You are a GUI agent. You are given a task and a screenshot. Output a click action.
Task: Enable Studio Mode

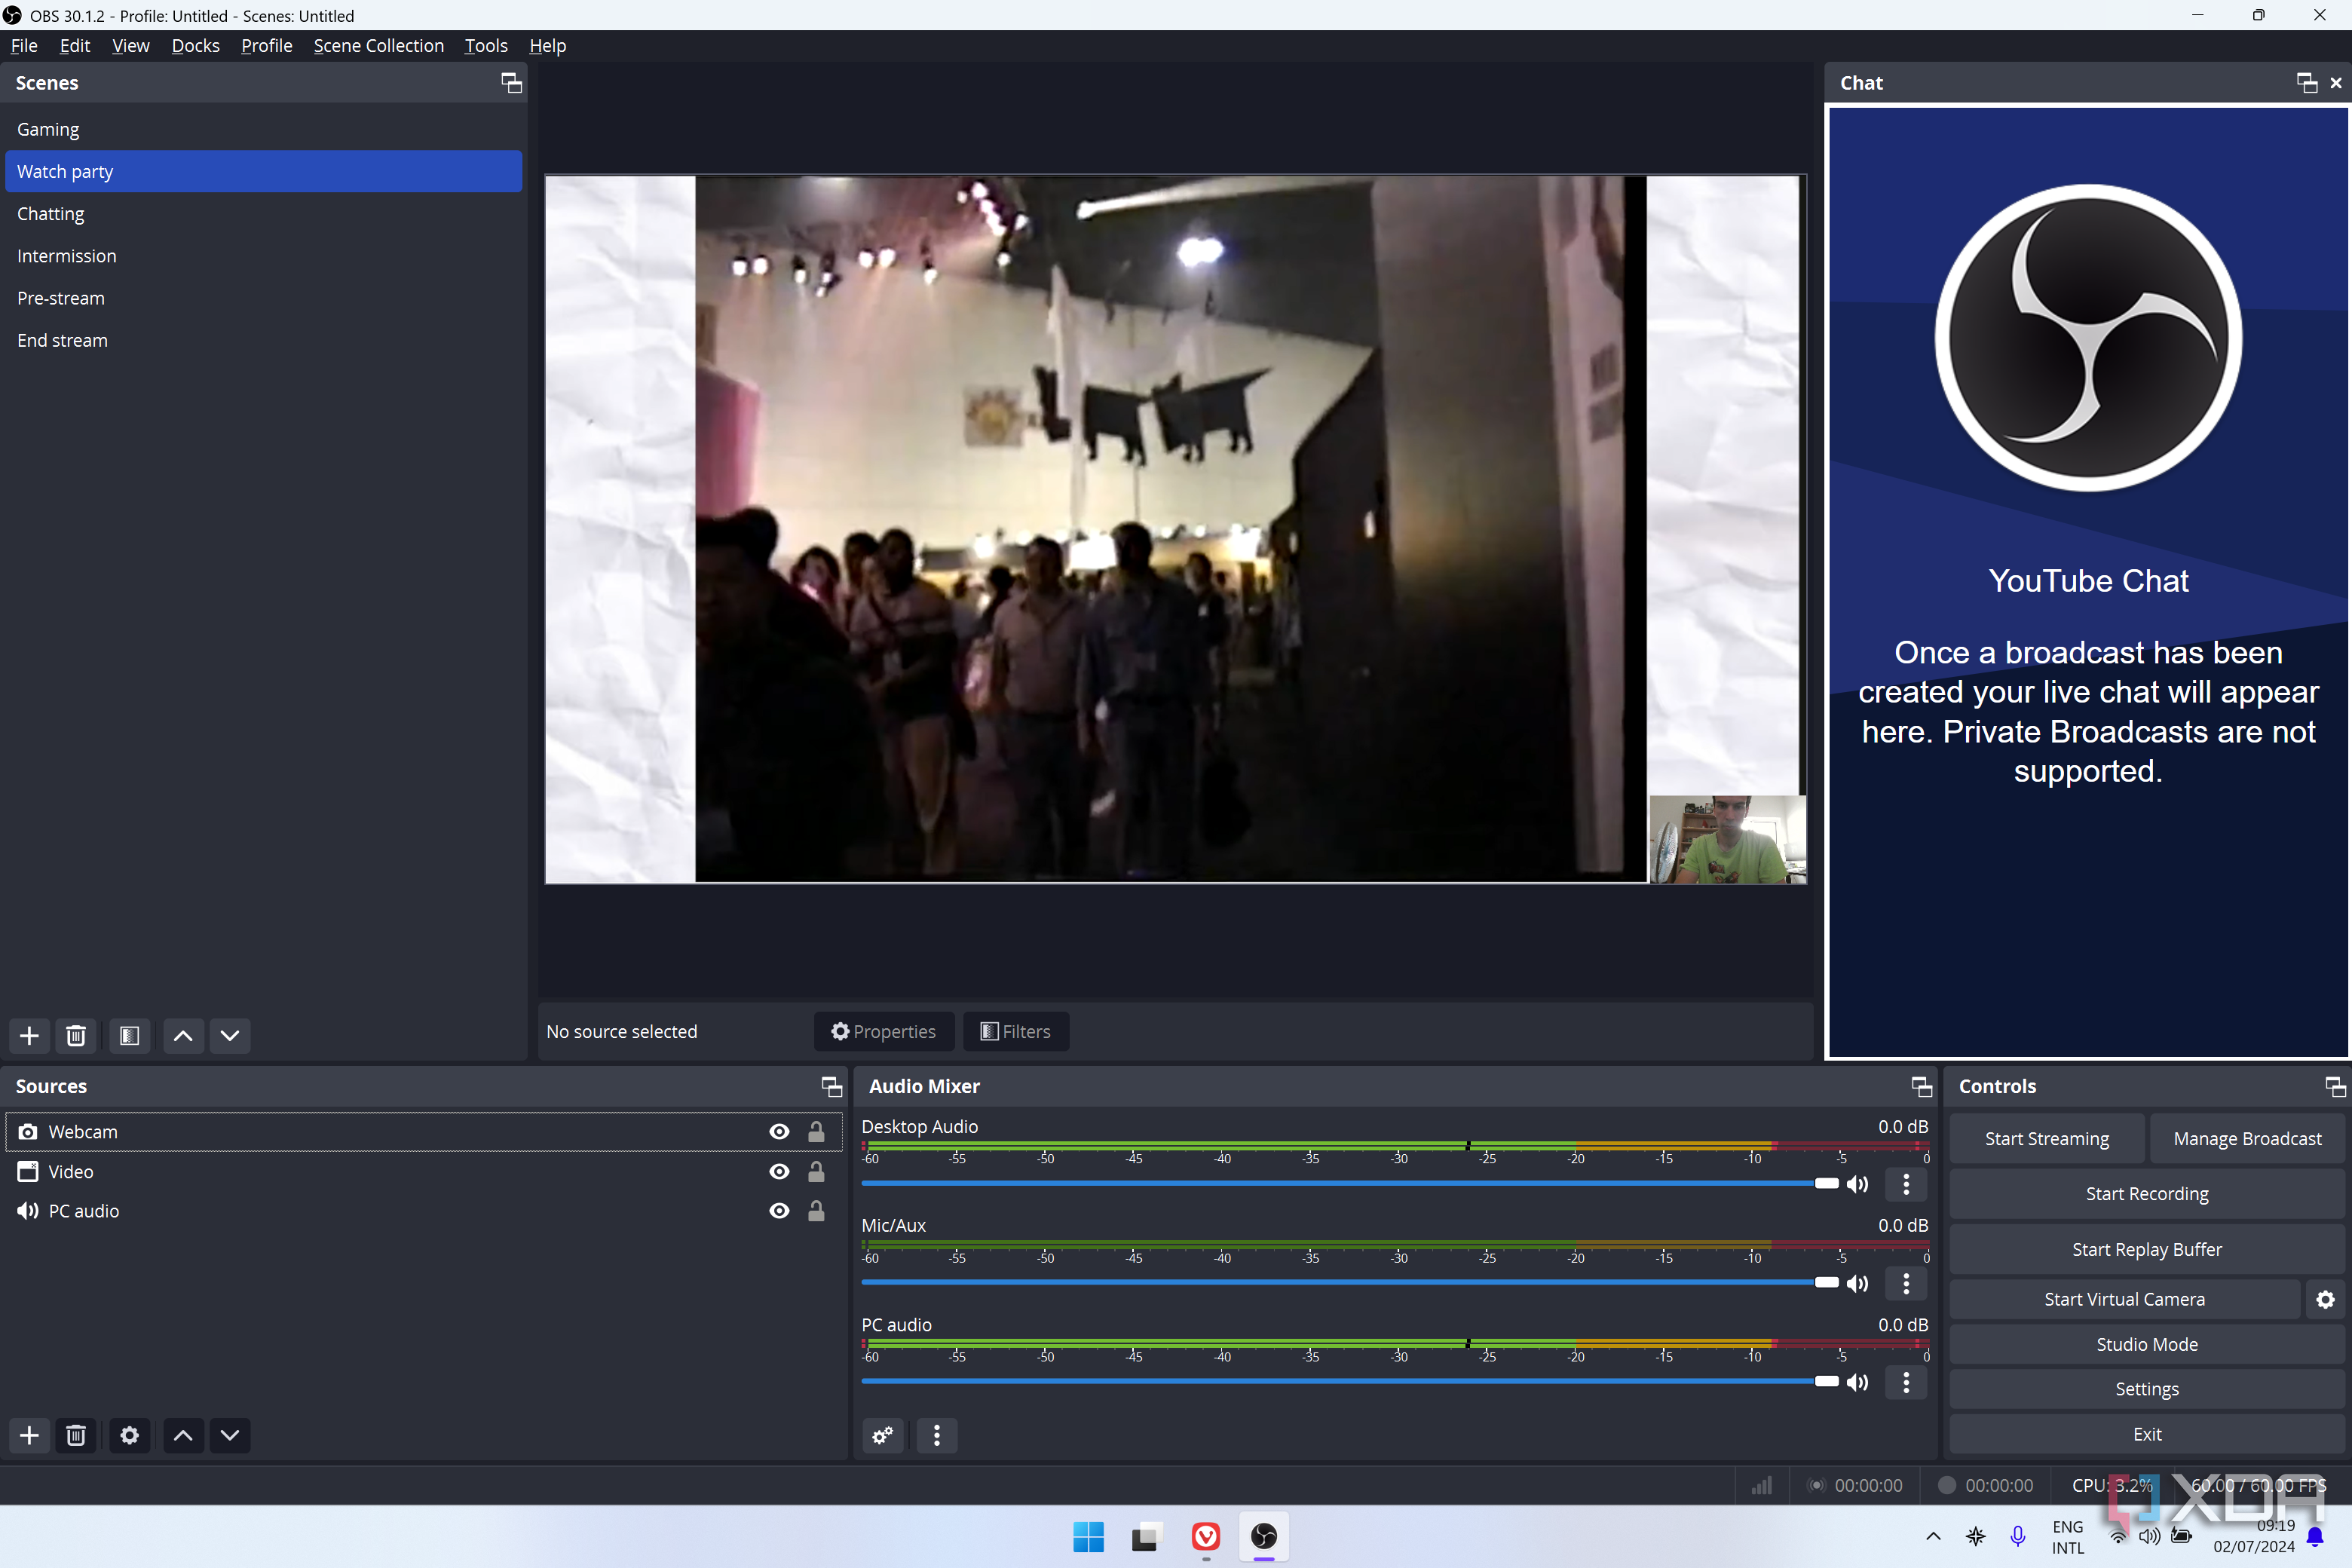point(2147,1344)
